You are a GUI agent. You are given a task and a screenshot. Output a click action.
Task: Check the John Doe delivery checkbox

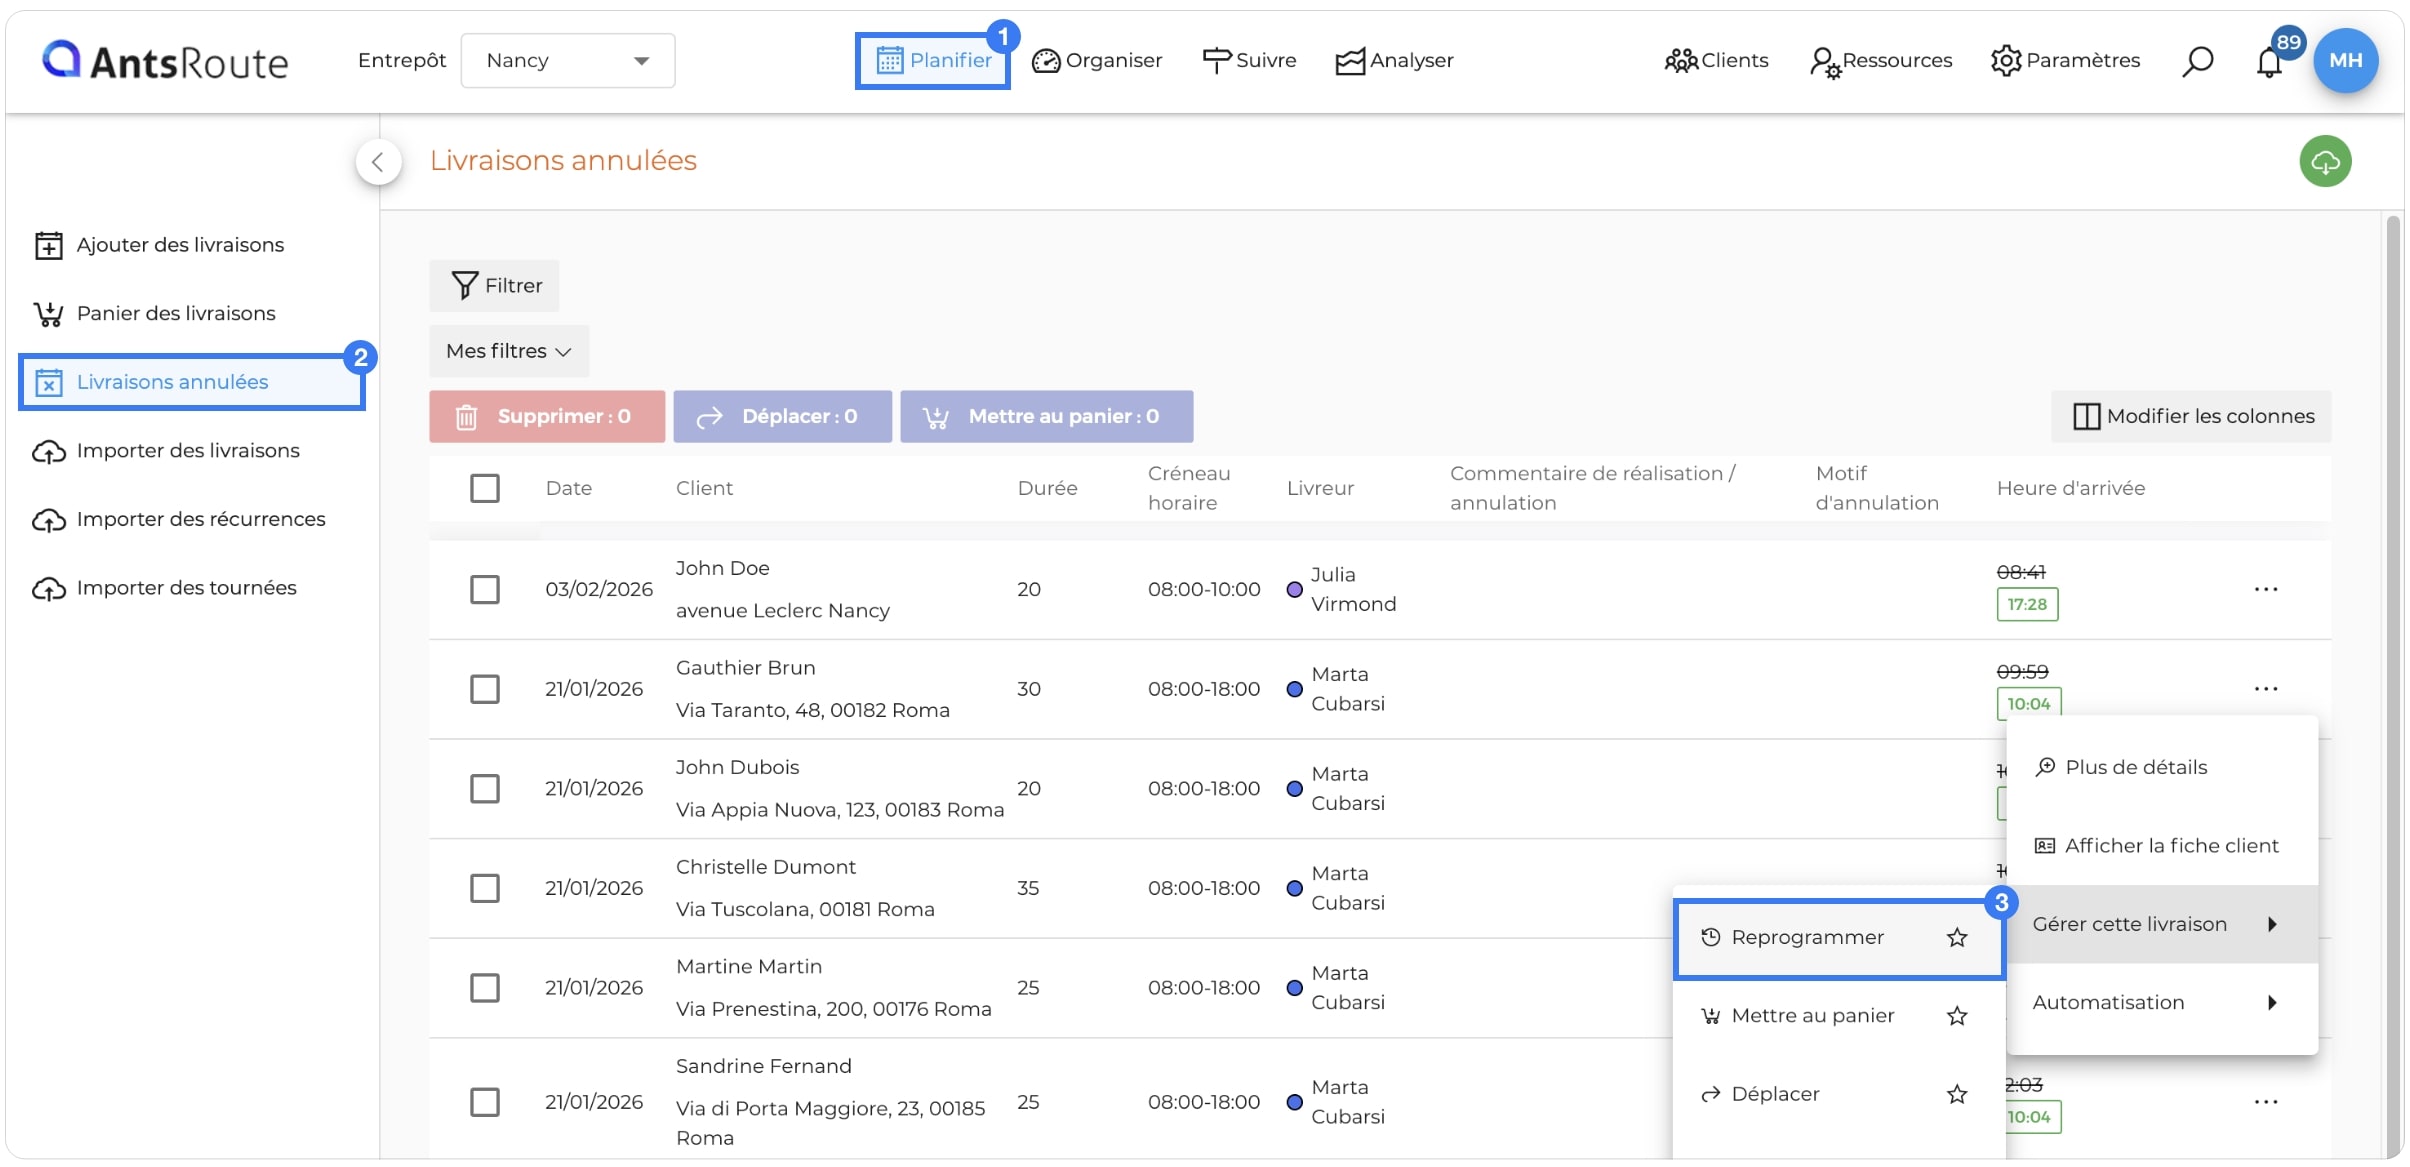point(485,589)
